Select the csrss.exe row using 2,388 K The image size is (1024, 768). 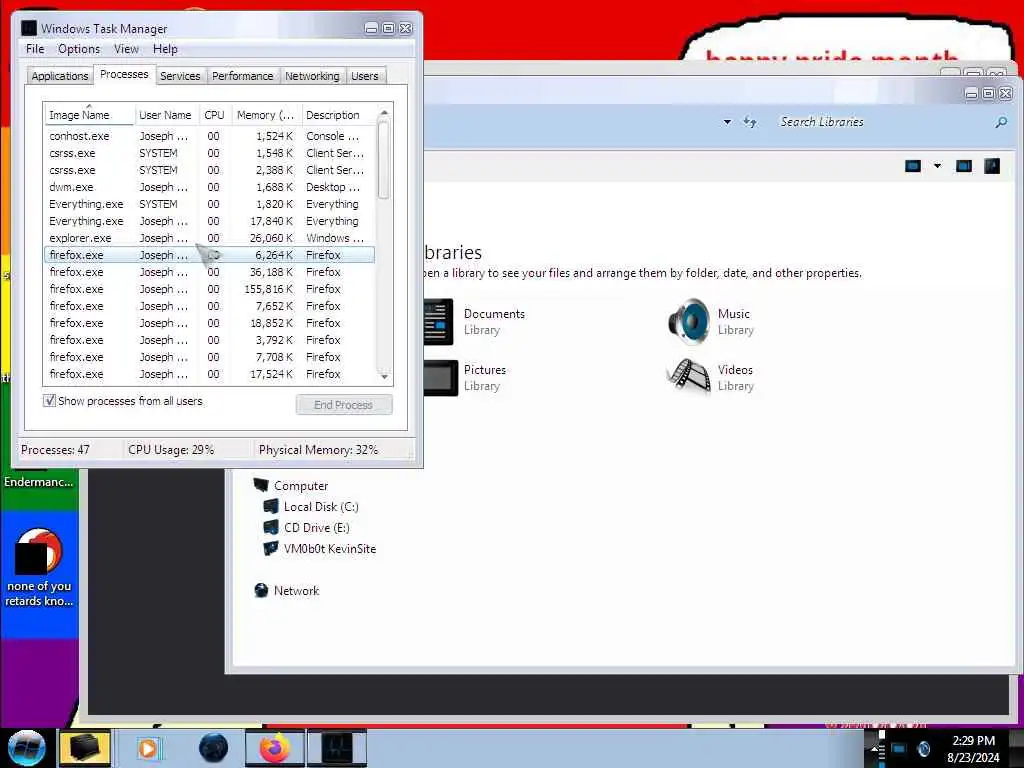point(209,170)
